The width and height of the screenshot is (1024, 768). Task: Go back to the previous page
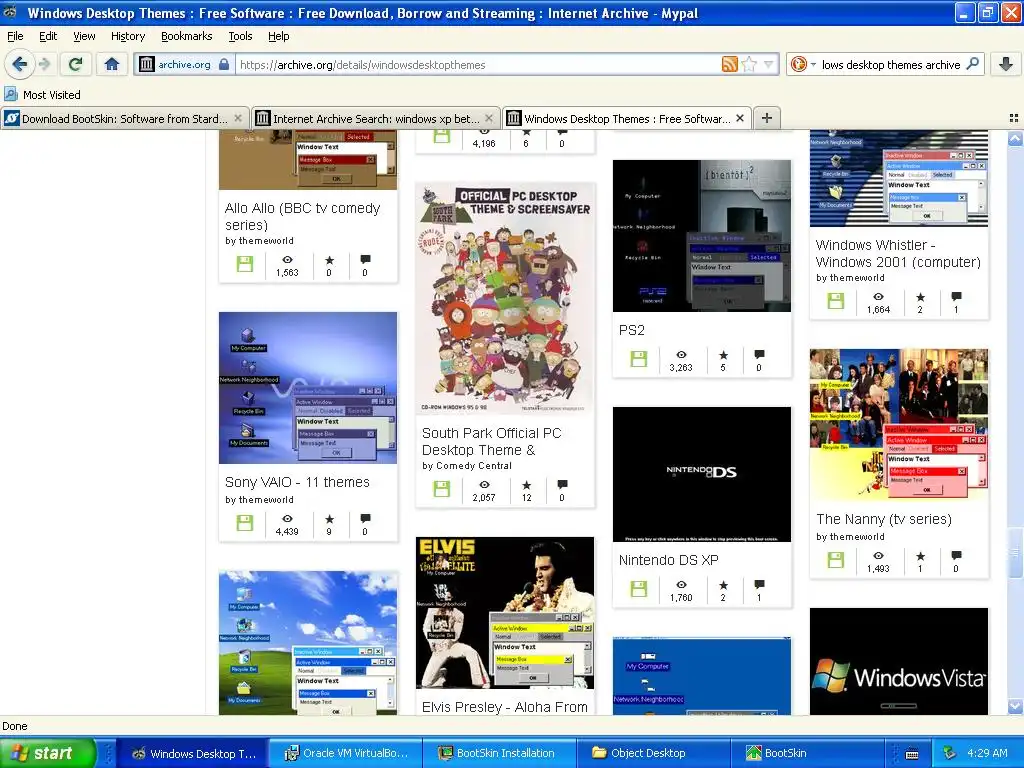[19, 64]
